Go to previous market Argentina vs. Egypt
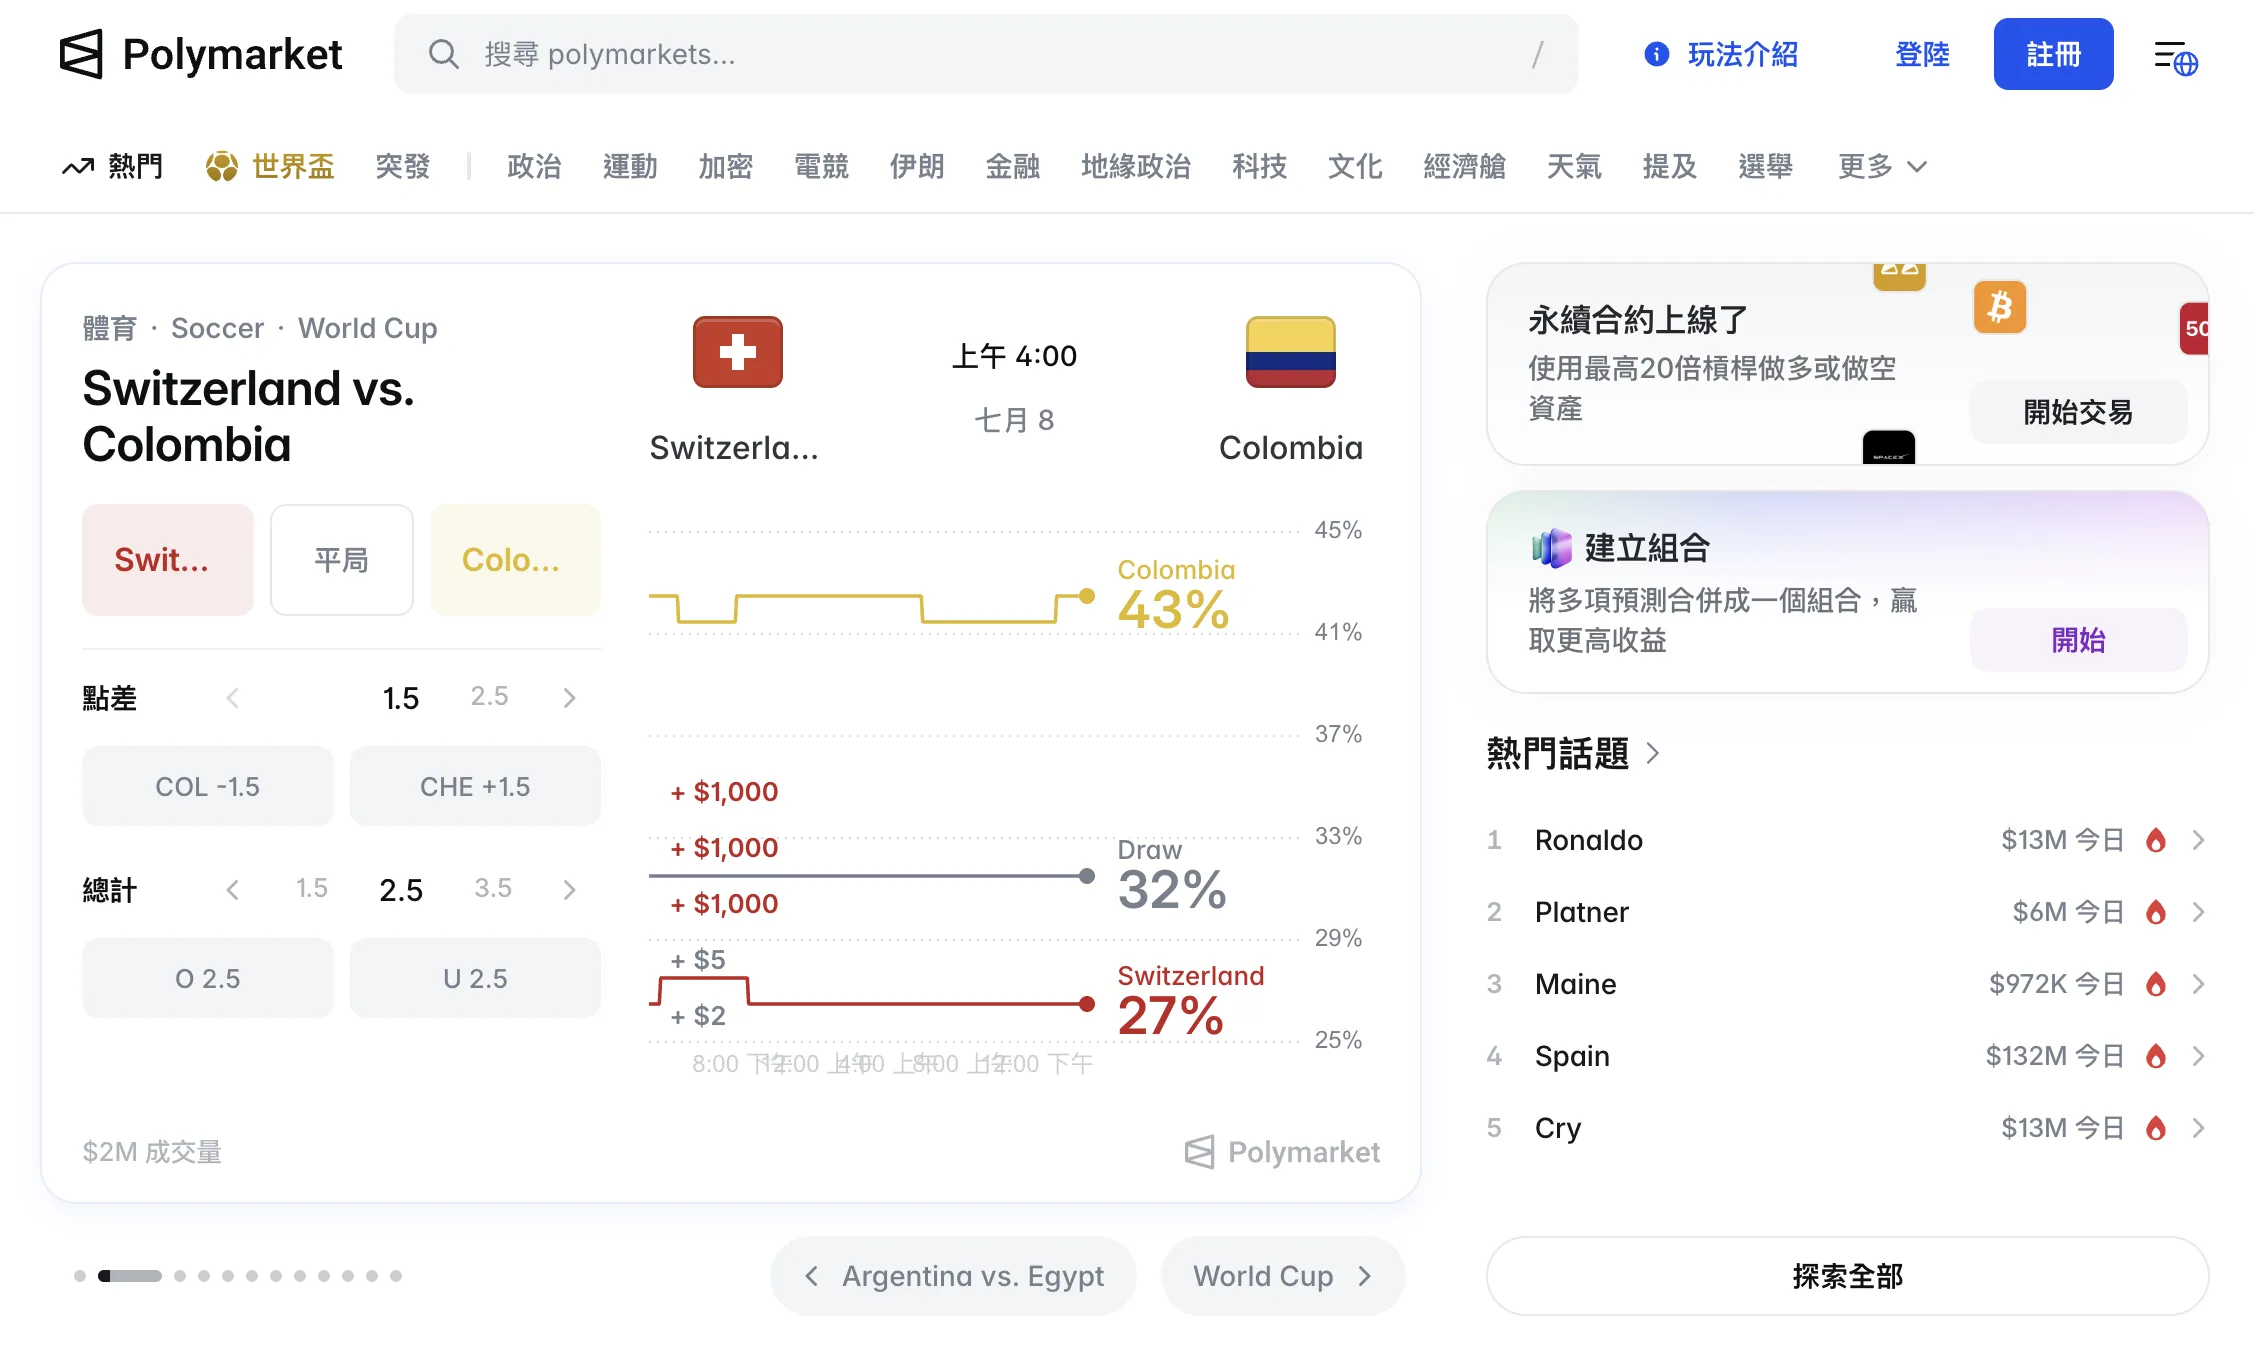 (x=953, y=1276)
